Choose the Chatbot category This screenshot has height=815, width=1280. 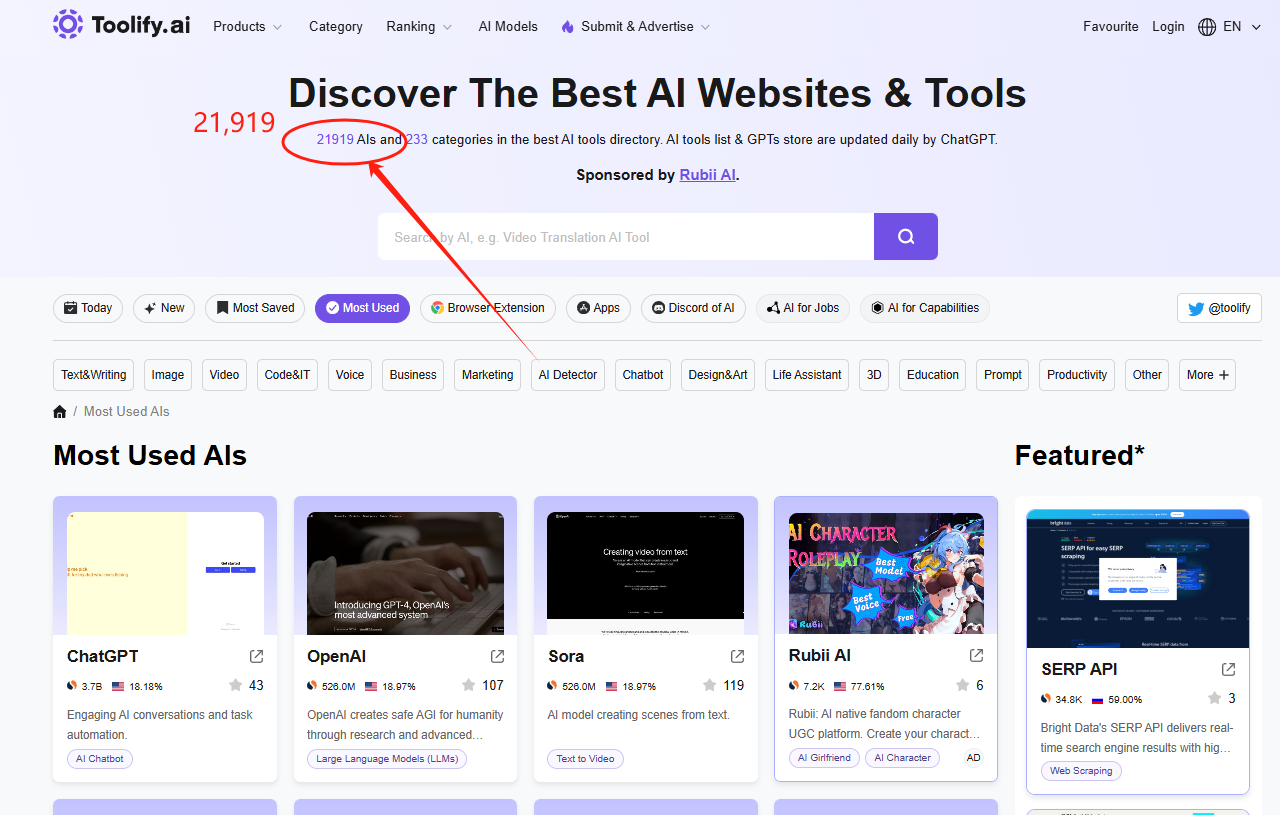pos(643,375)
